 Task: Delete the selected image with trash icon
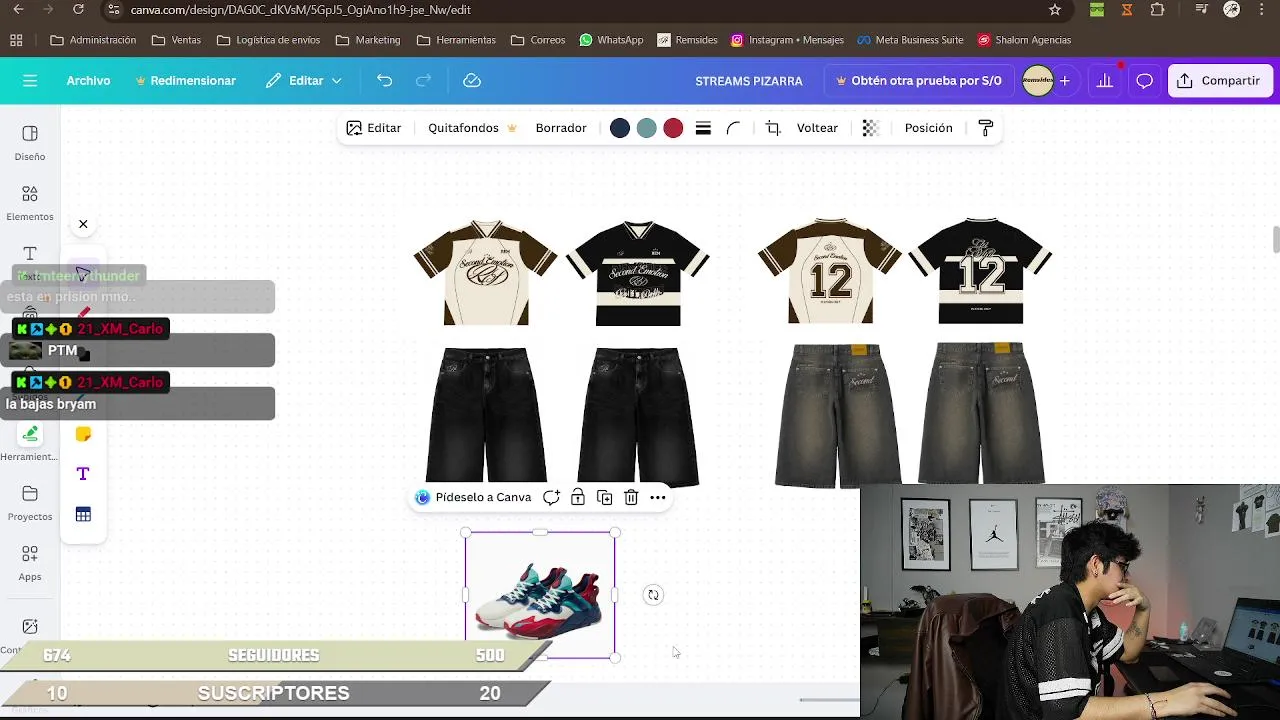(631, 497)
